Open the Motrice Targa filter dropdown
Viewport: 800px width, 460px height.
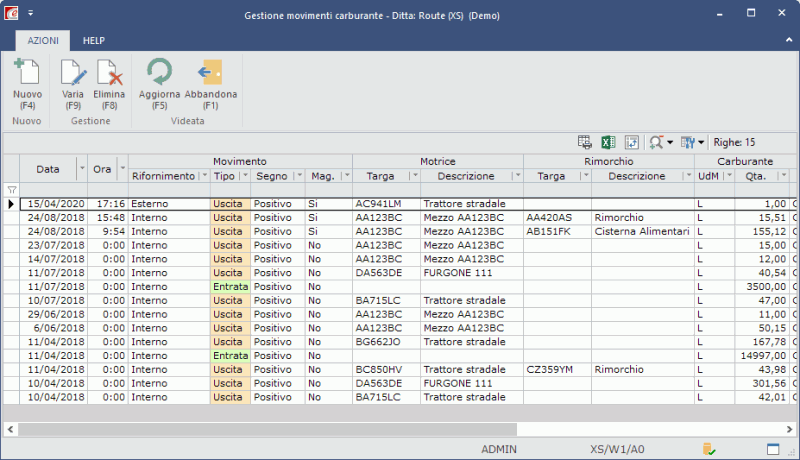coord(415,175)
